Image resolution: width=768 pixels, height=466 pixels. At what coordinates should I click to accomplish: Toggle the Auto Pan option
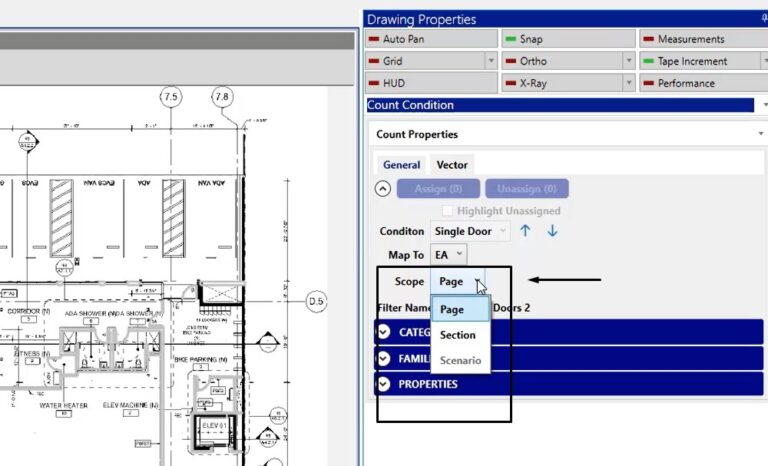[431, 39]
